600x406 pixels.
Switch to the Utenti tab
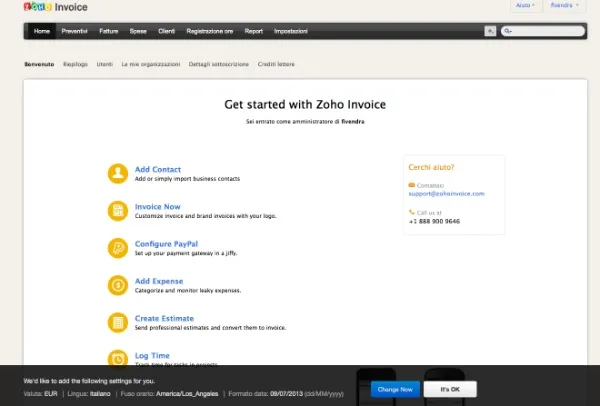click(x=104, y=64)
